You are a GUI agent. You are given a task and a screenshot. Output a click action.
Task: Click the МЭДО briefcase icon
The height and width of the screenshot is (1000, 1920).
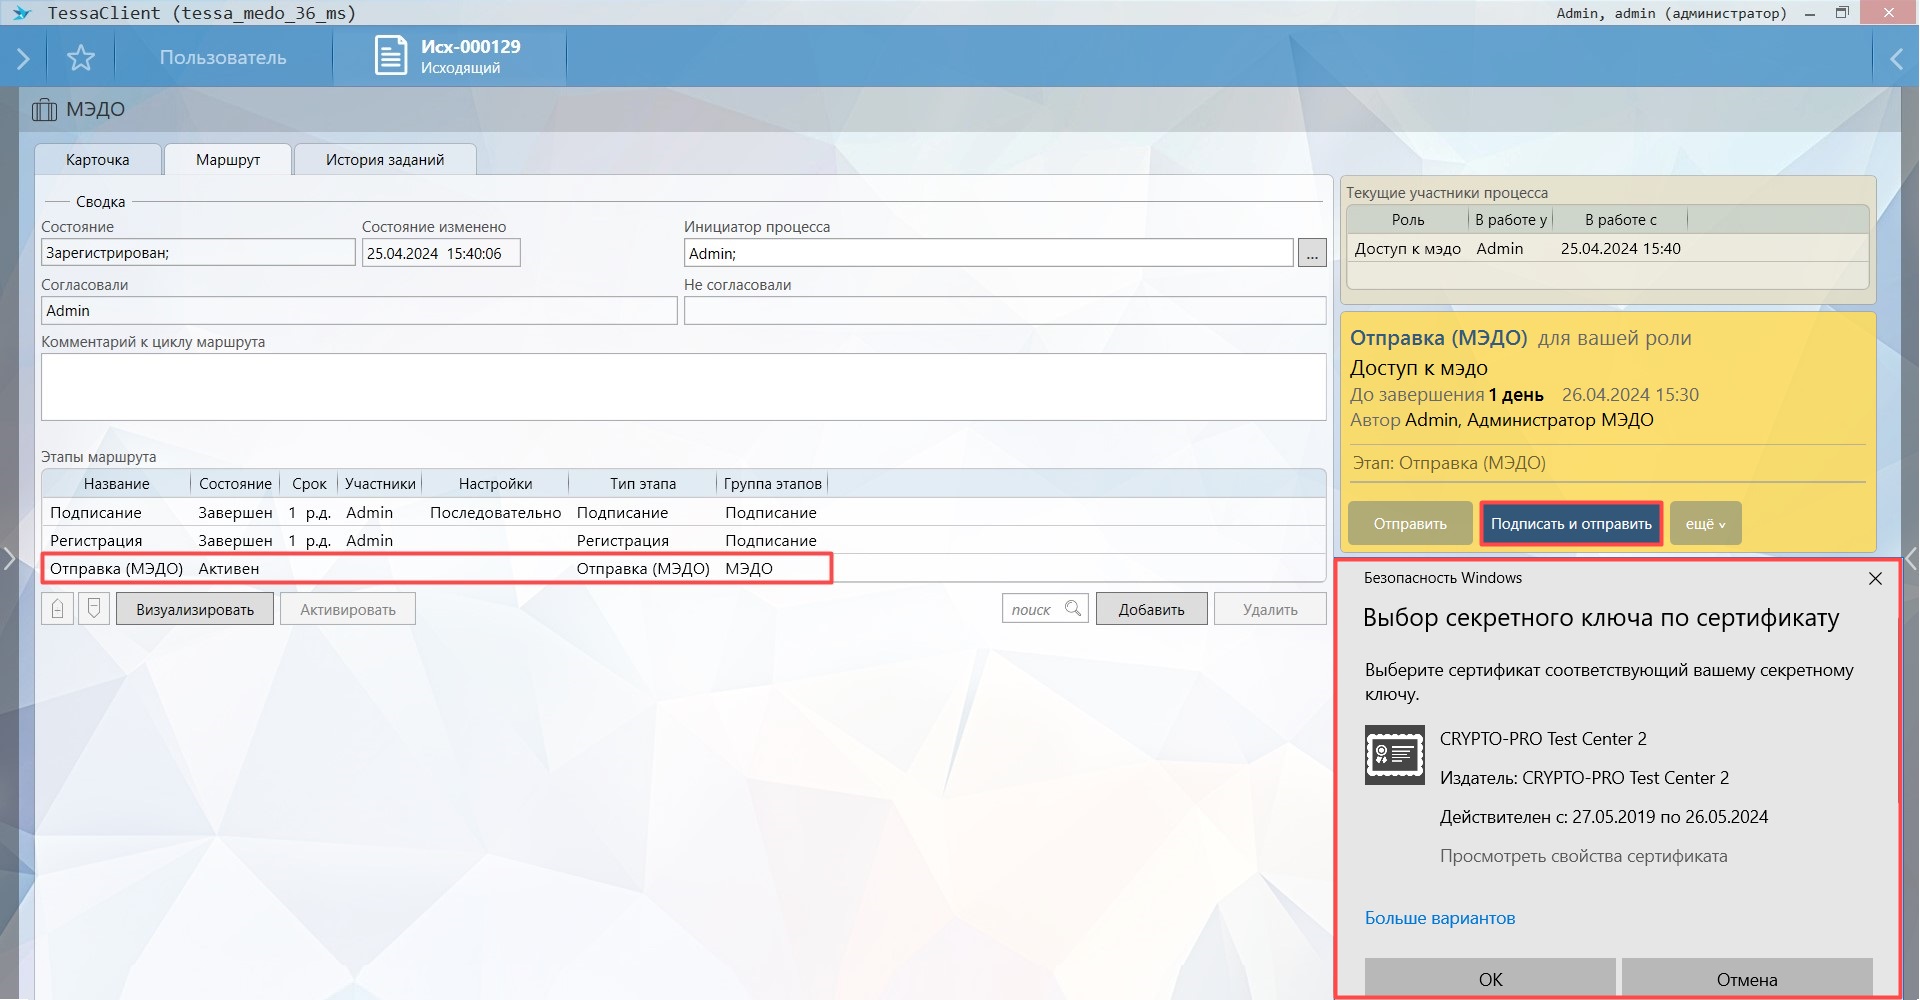point(44,110)
